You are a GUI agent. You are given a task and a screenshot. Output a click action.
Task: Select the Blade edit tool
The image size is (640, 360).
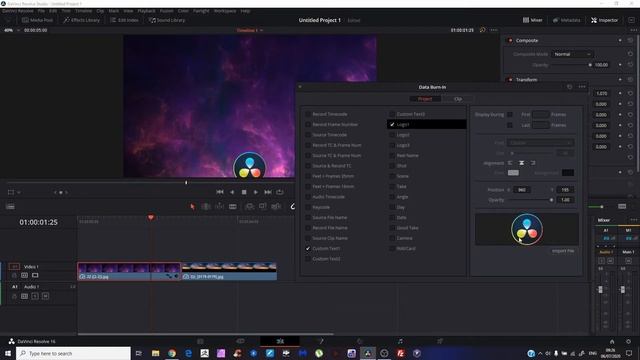(x=233, y=207)
